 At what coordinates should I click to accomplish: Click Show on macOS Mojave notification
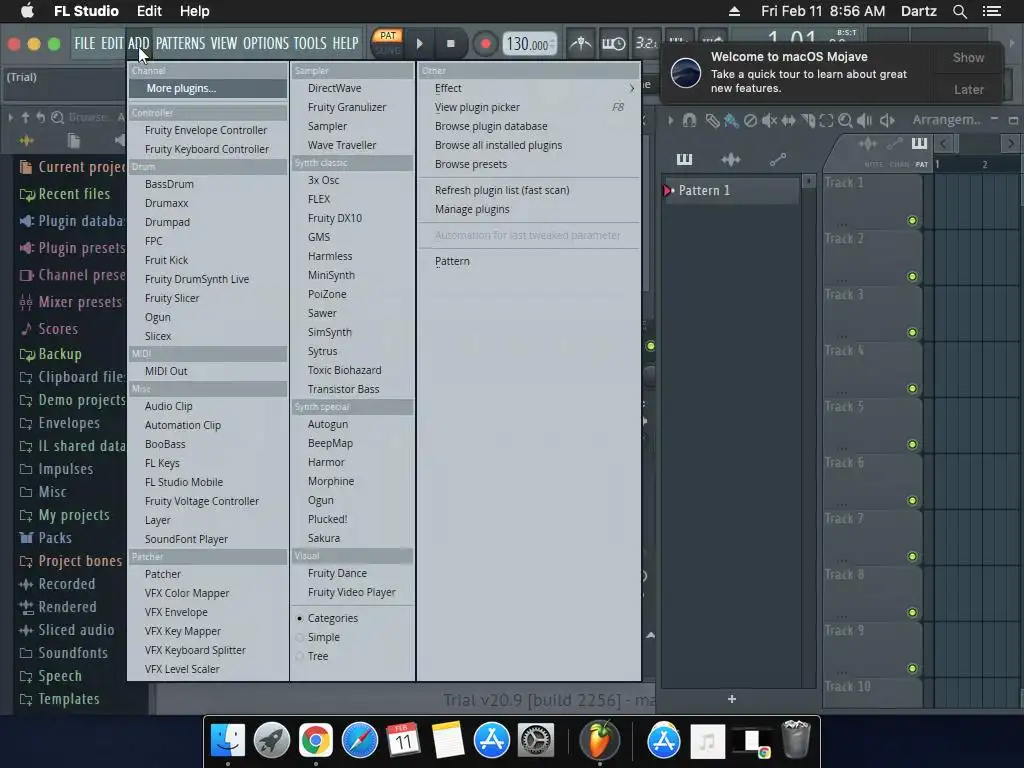coord(968,57)
